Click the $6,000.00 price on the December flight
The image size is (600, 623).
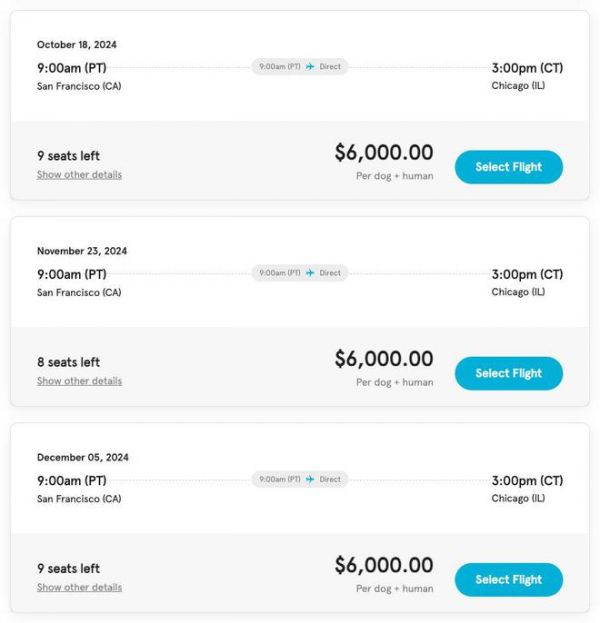pos(384,565)
